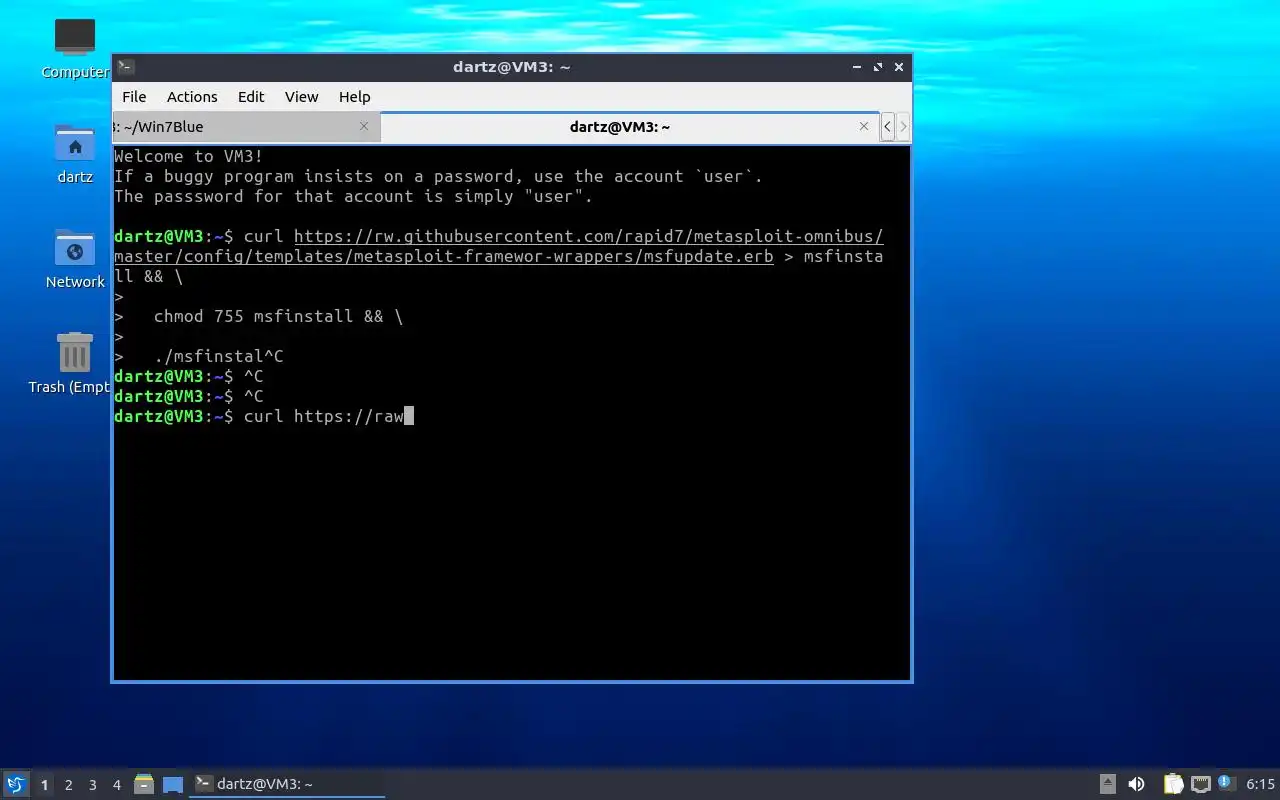Open the update notifier tray icon
Image resolution: width=1280 pixels, height=800 pixels.
1226,783
